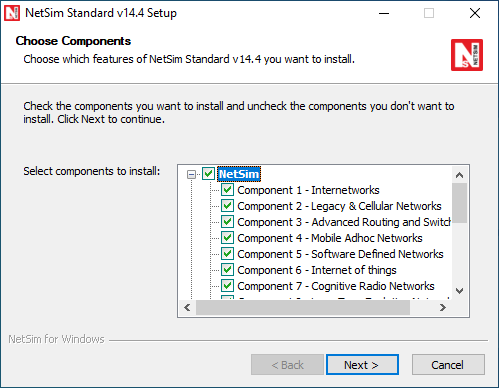Select Component 4 - Mobile Adhoc Networks label

point(330,238)
